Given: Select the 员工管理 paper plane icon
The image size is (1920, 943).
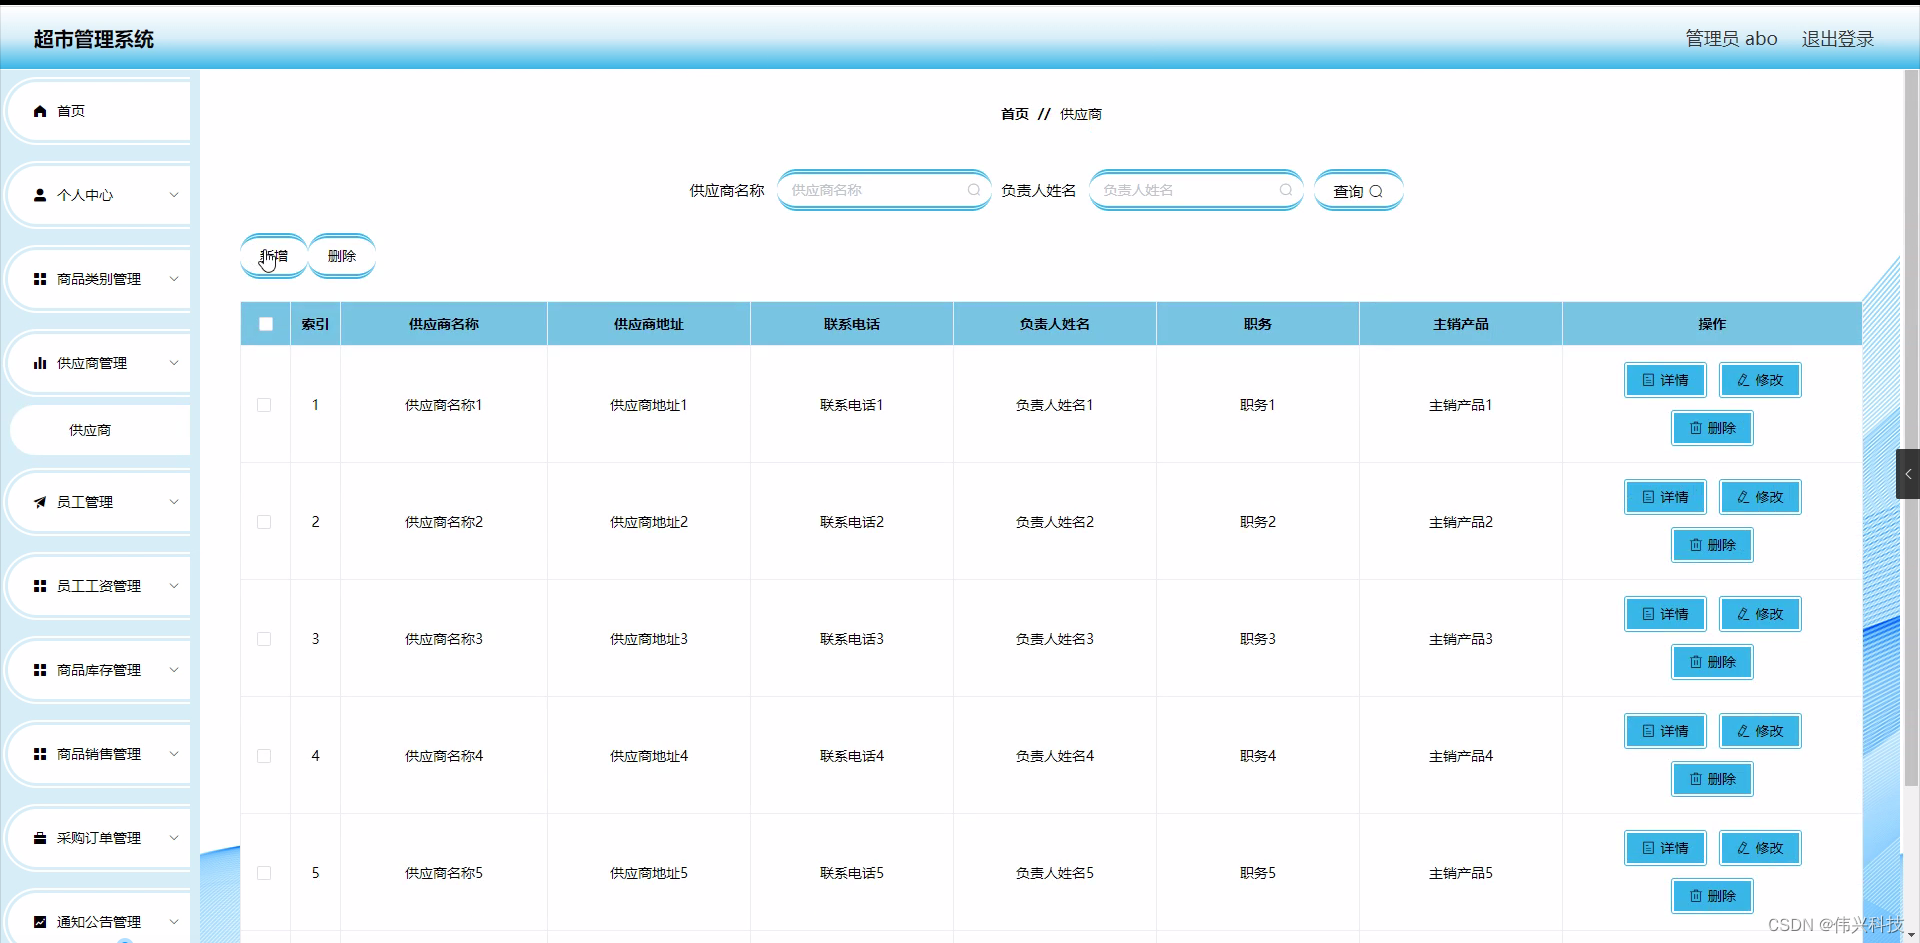Looking at the screenshot, I should 40,502.
